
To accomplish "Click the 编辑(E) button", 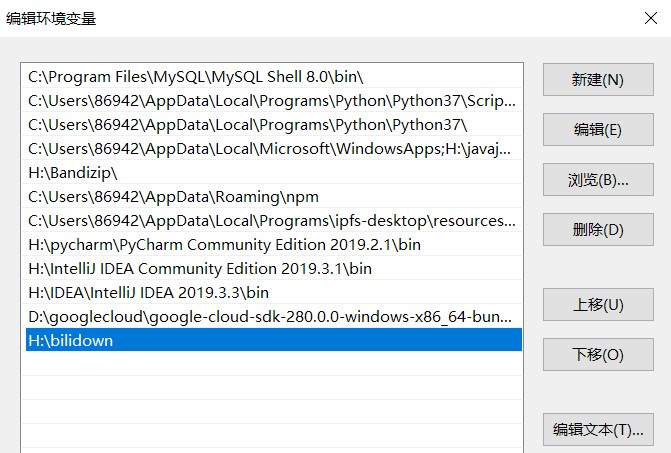I will click(598, 130).
